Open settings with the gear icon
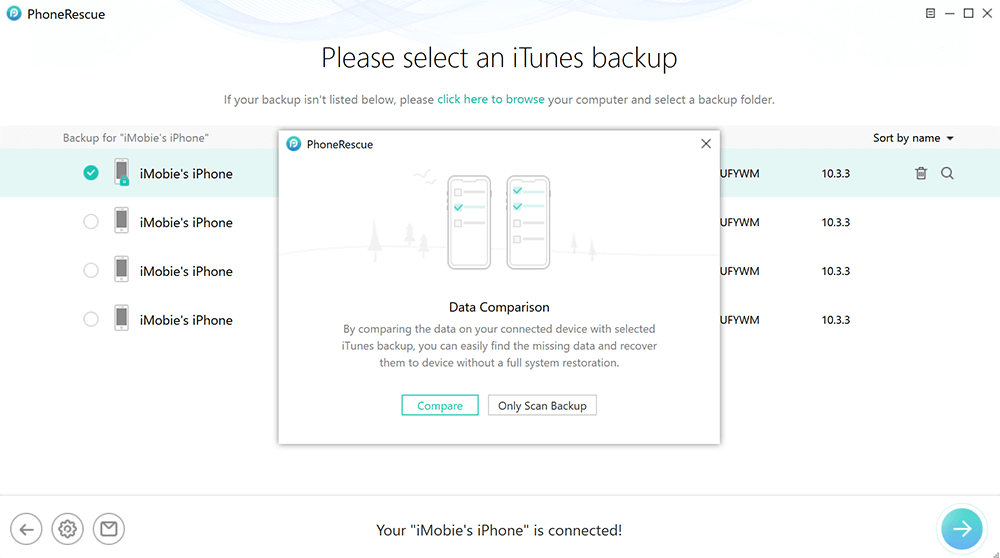1000x558 pixels. tap(68, 529)
